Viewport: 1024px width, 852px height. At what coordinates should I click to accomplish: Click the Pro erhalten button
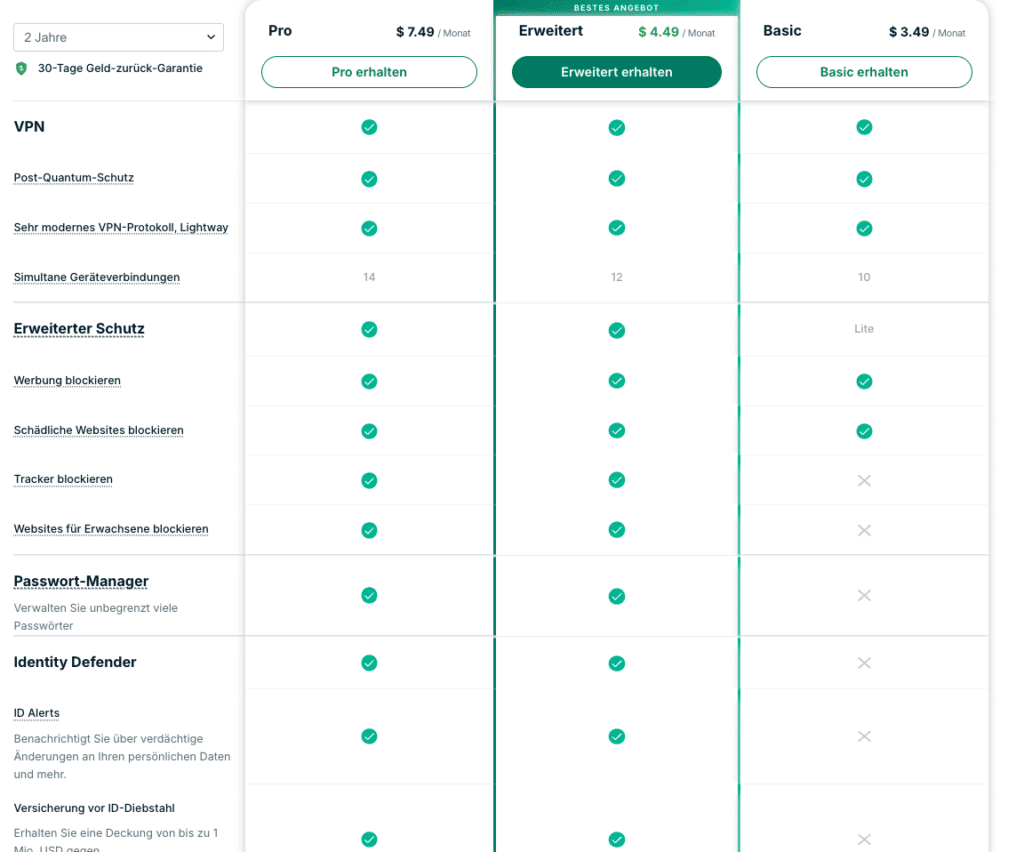[369, 72]
